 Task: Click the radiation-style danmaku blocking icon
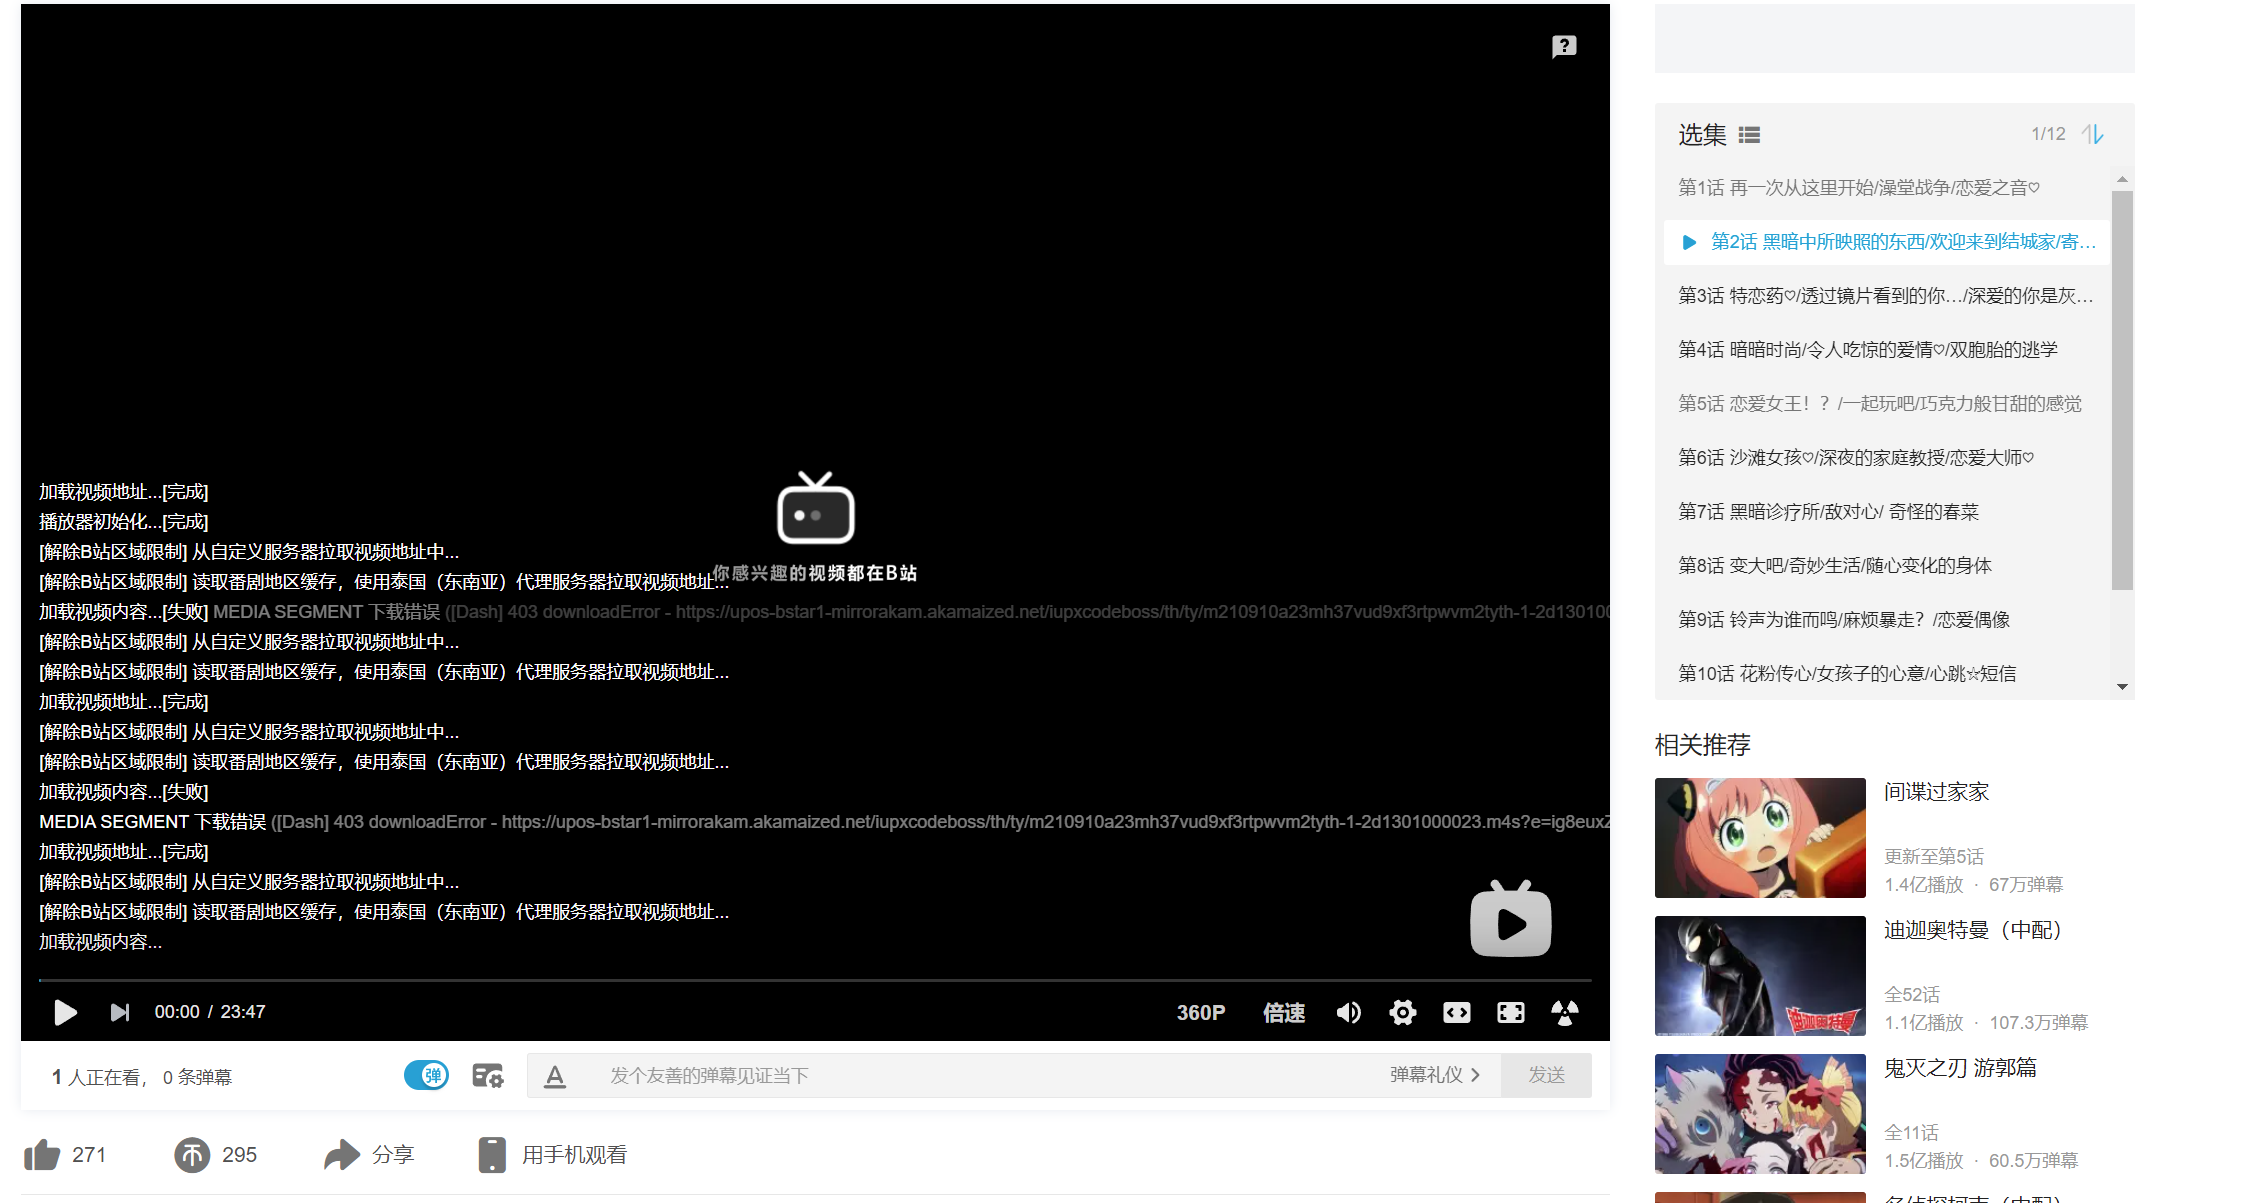click(x=1565, y=1012)
